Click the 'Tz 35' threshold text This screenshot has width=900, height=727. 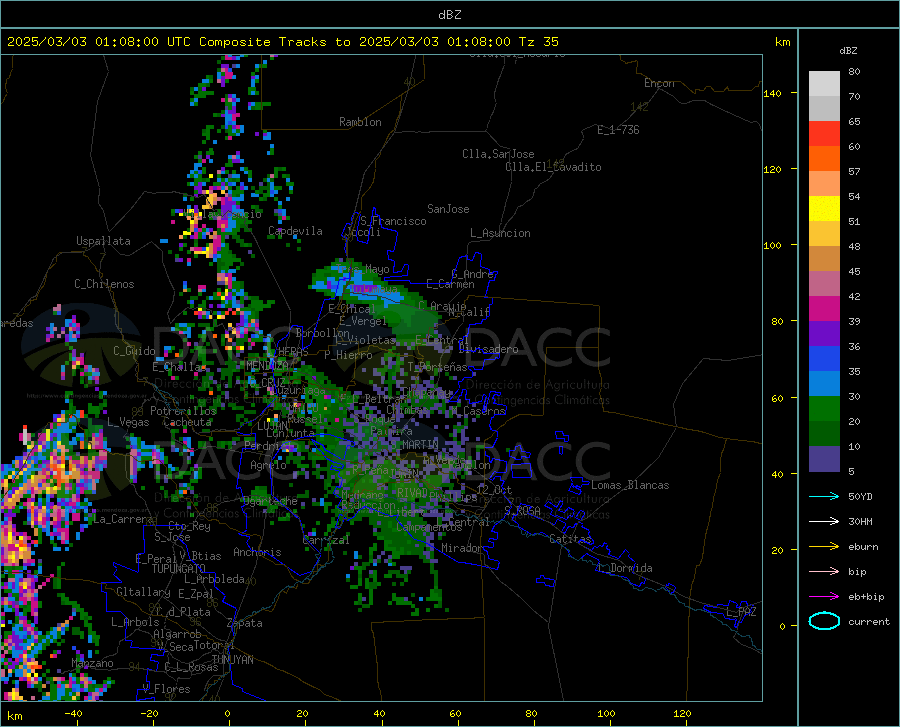click(x=538, y=42)
